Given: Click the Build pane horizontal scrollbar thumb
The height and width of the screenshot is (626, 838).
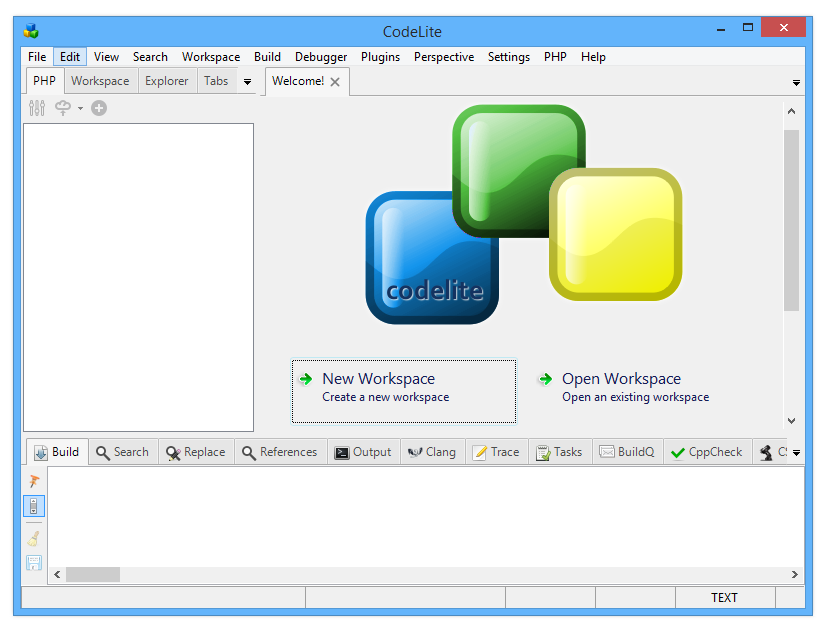Looking at the screenshot, I should tap(92, 575).
